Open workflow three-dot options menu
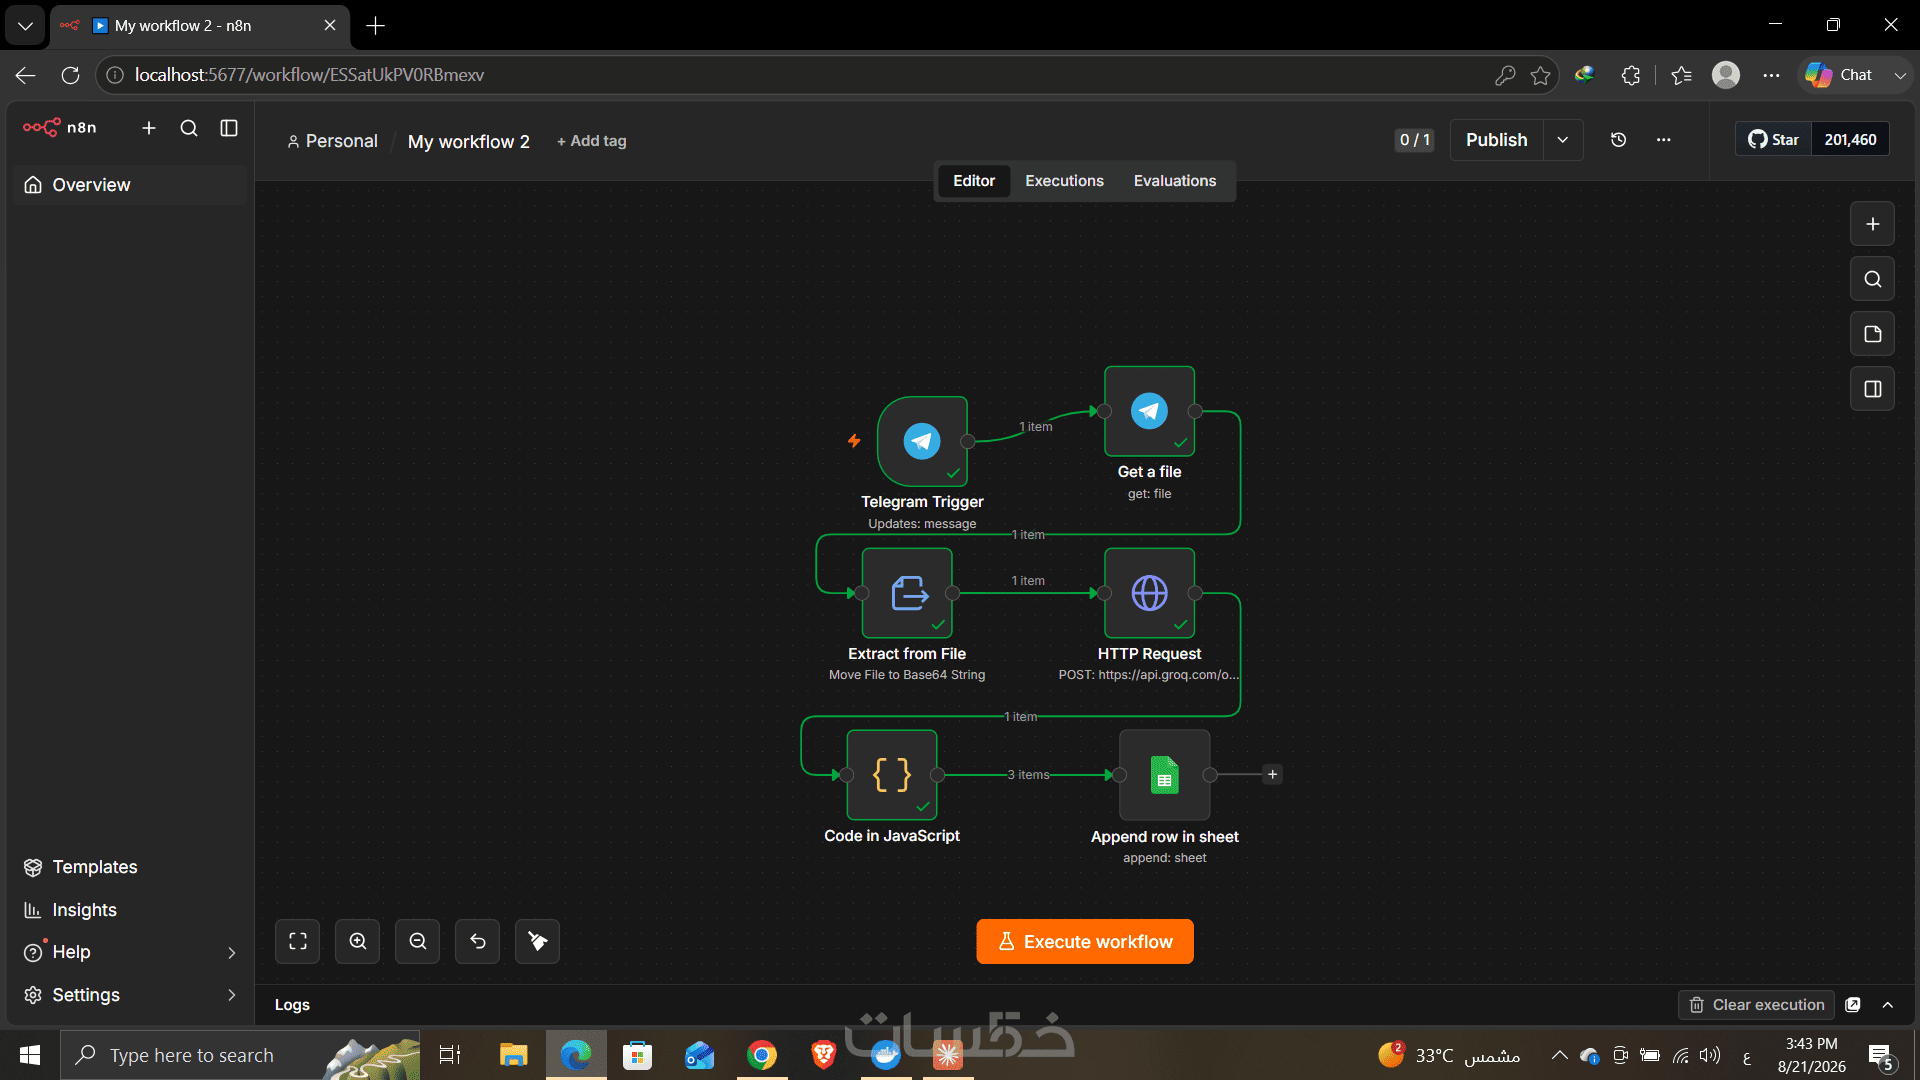The width and height of the screenshot is (1920, 1080). 1663,140
